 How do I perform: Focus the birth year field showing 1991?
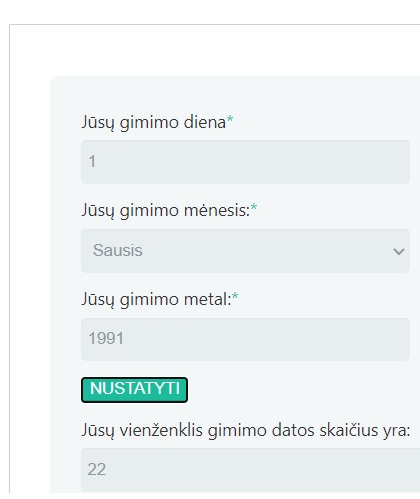[x=245, y=339]
